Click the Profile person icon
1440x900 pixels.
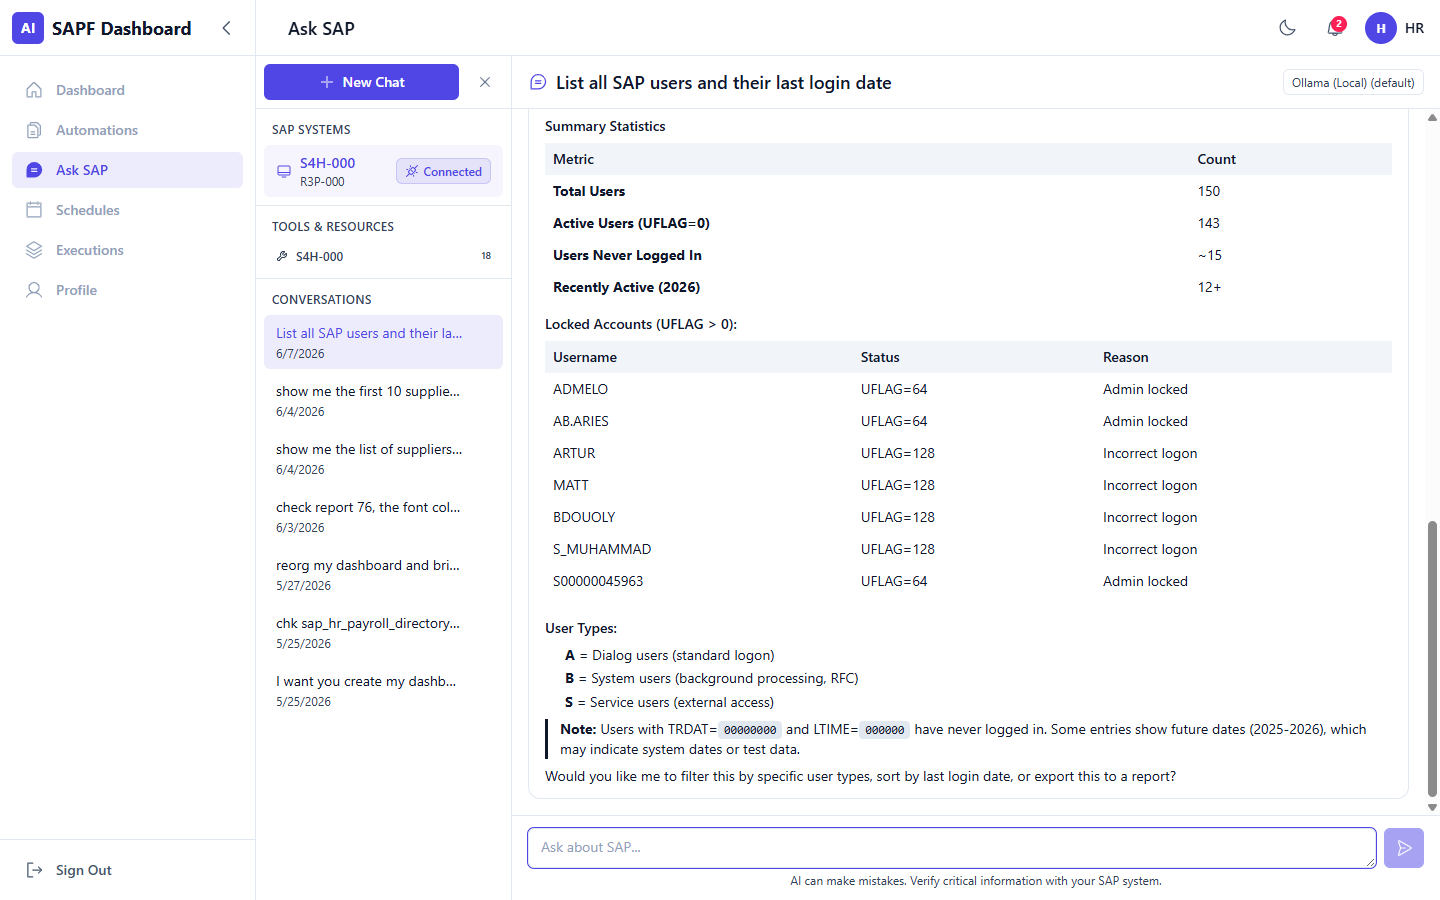[34, 290]
